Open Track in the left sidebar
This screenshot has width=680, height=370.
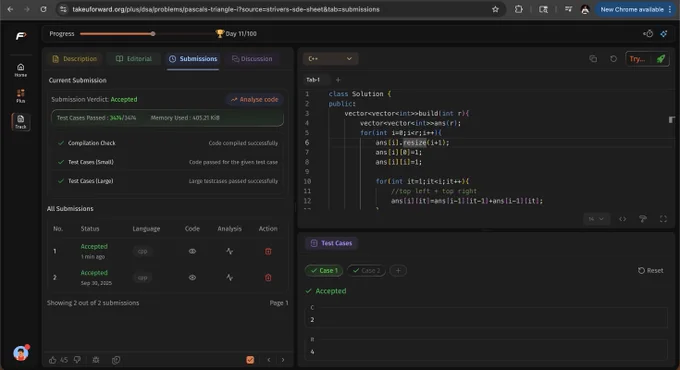coord(20,122)
